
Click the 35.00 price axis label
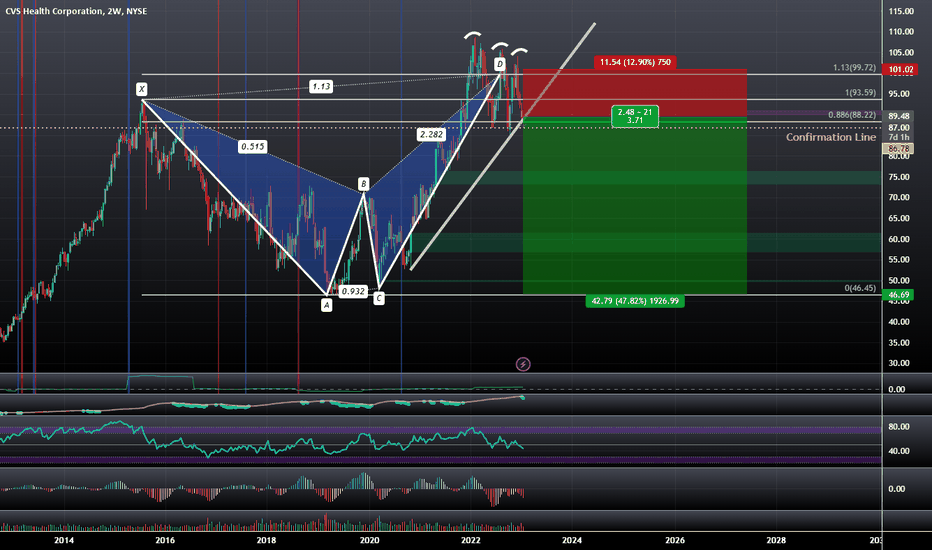click(899, 342)
